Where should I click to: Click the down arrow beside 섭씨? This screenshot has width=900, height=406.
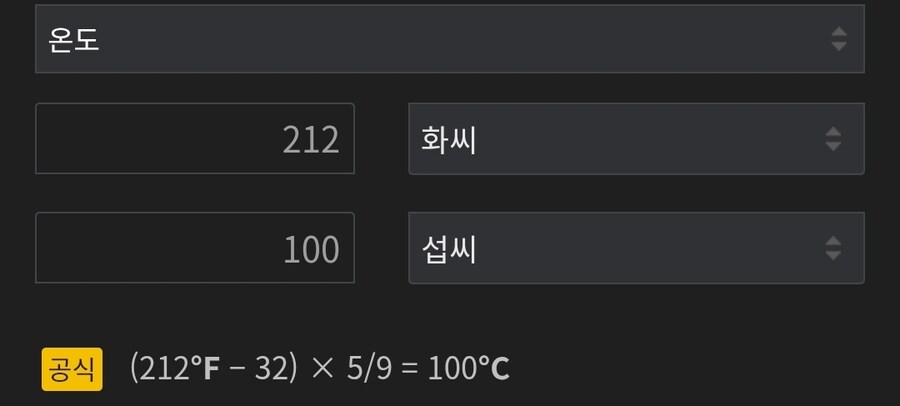[833, 256]
